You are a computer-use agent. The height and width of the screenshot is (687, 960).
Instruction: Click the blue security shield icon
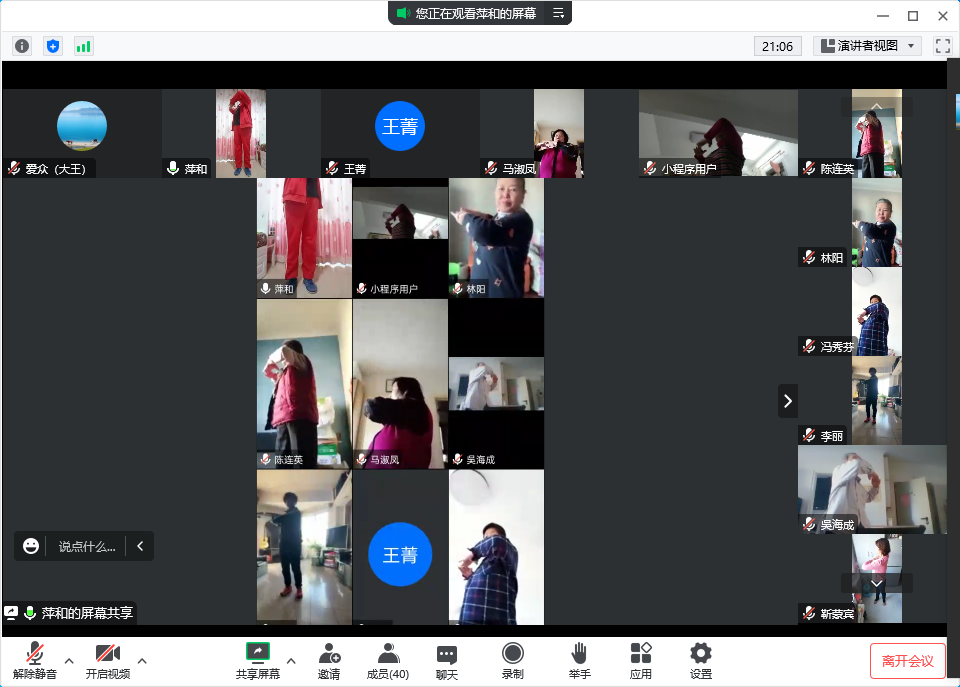point(53,46)
